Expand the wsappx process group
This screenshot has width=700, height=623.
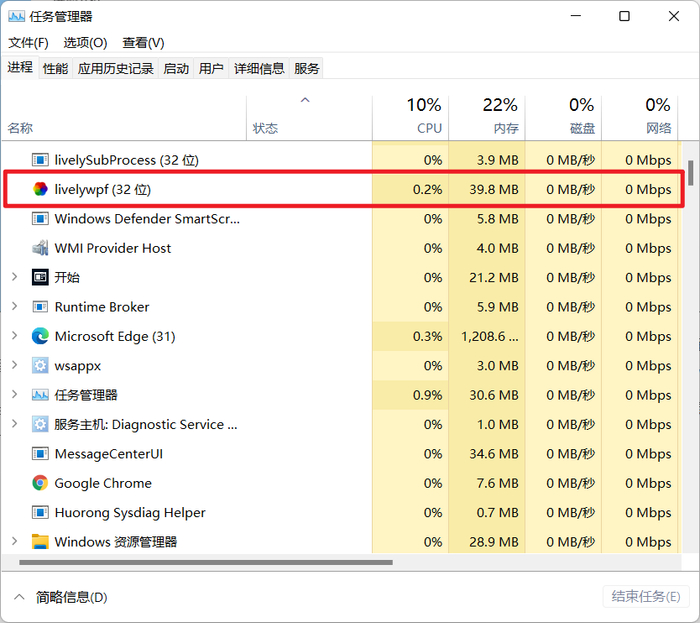pyautogui.click(x=14, y=365)
